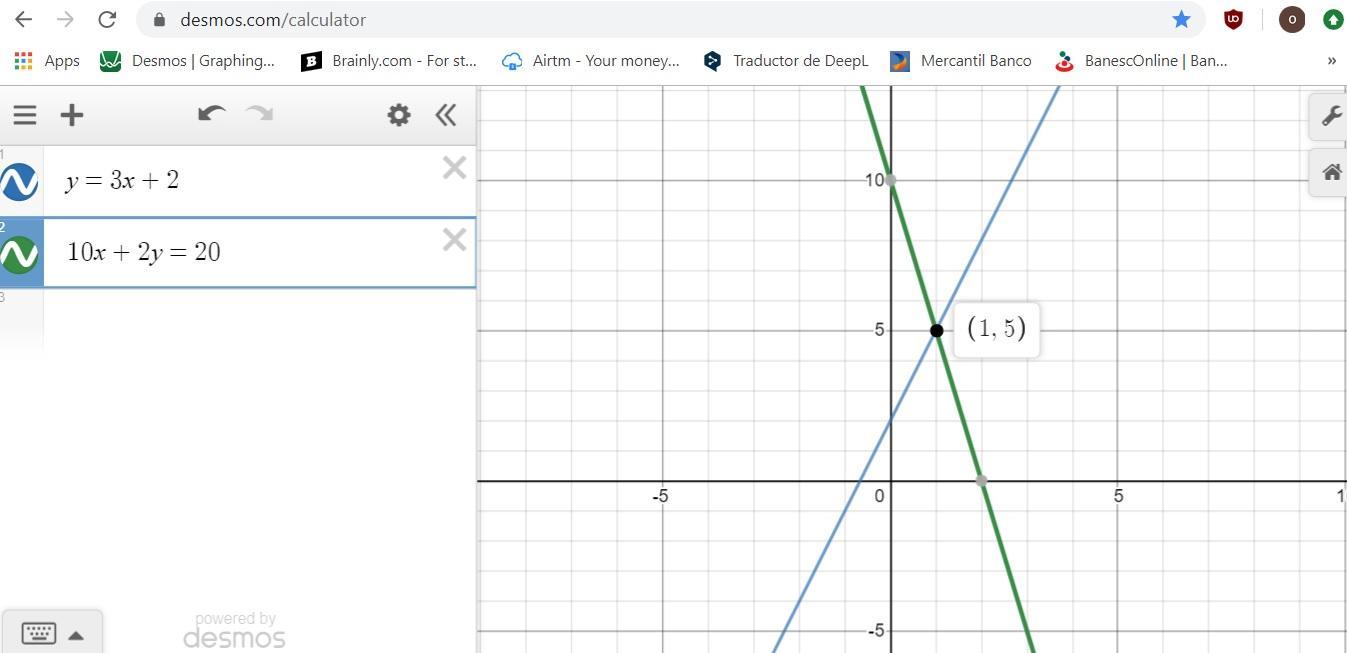Viewport: 1347px width, 653px height.
Task: Redo the last action in Desmos
Action: coord(259,113)
